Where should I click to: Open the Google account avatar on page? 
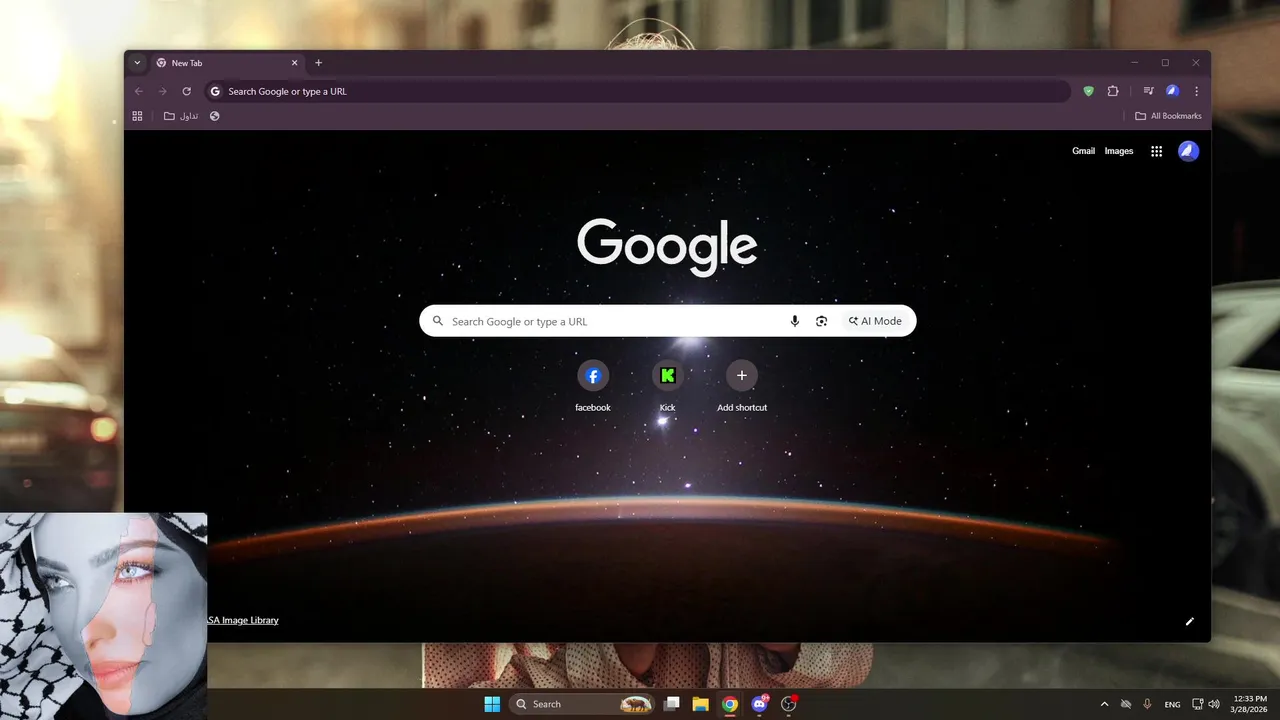point(1188,151)
